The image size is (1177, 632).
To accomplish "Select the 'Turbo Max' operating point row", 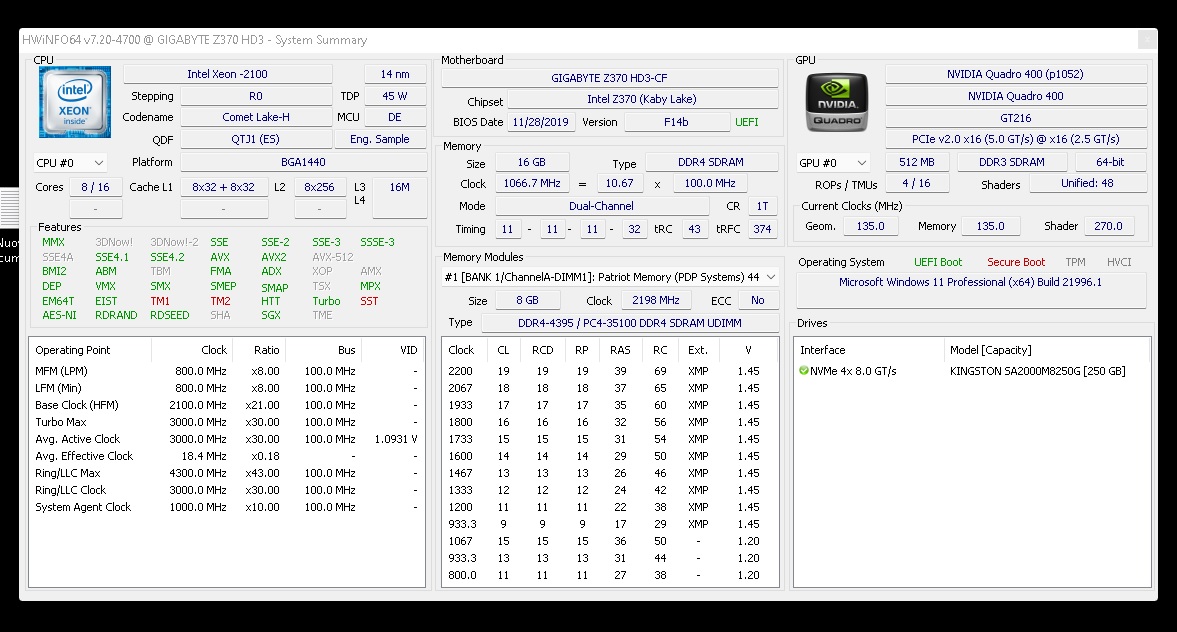I will 226,422.
